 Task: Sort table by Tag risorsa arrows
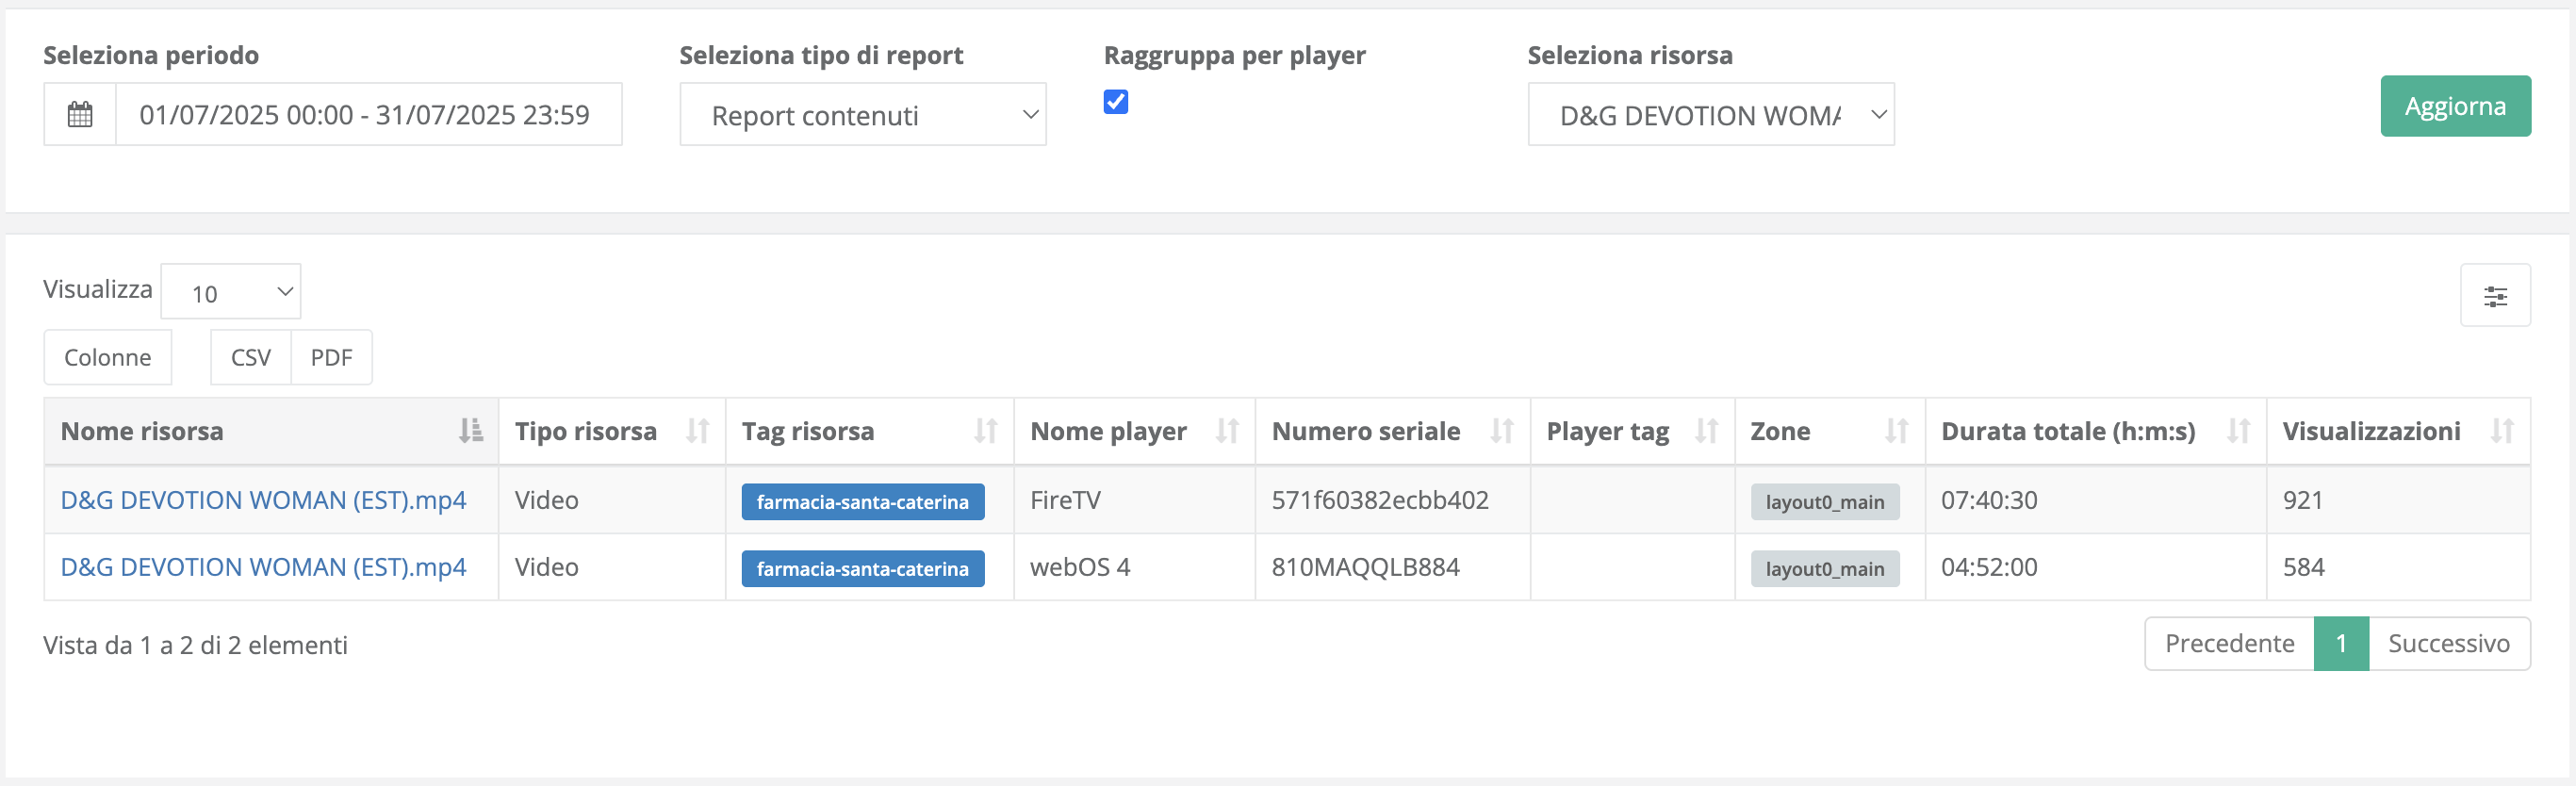(985, 431)
